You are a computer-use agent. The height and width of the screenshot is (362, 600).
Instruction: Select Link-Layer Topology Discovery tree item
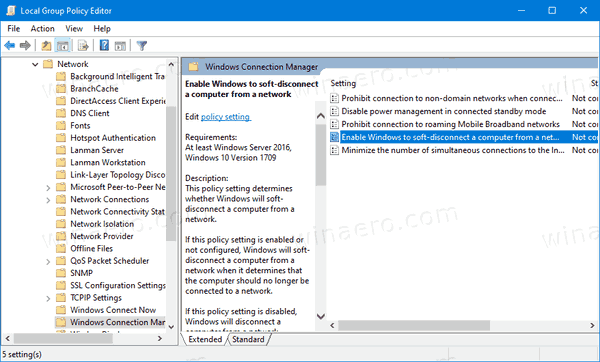(117, 175)
